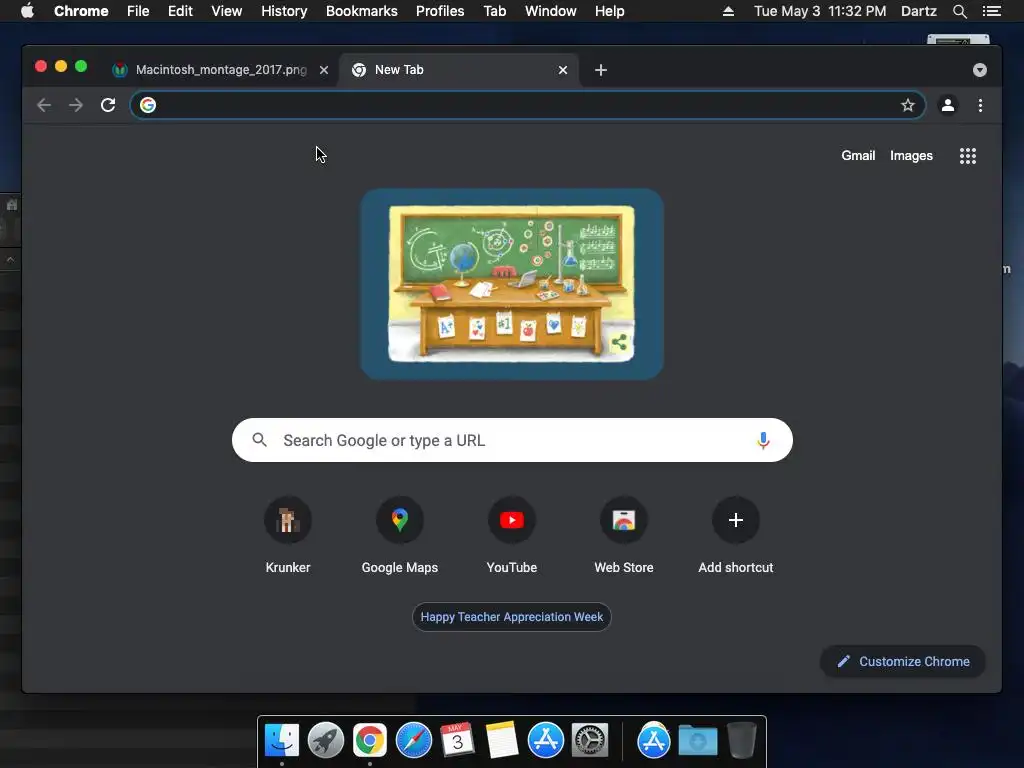Screen dimensions: 1024x768
Task: Open System Preferences from the Dock
Action: coord(590,741)
